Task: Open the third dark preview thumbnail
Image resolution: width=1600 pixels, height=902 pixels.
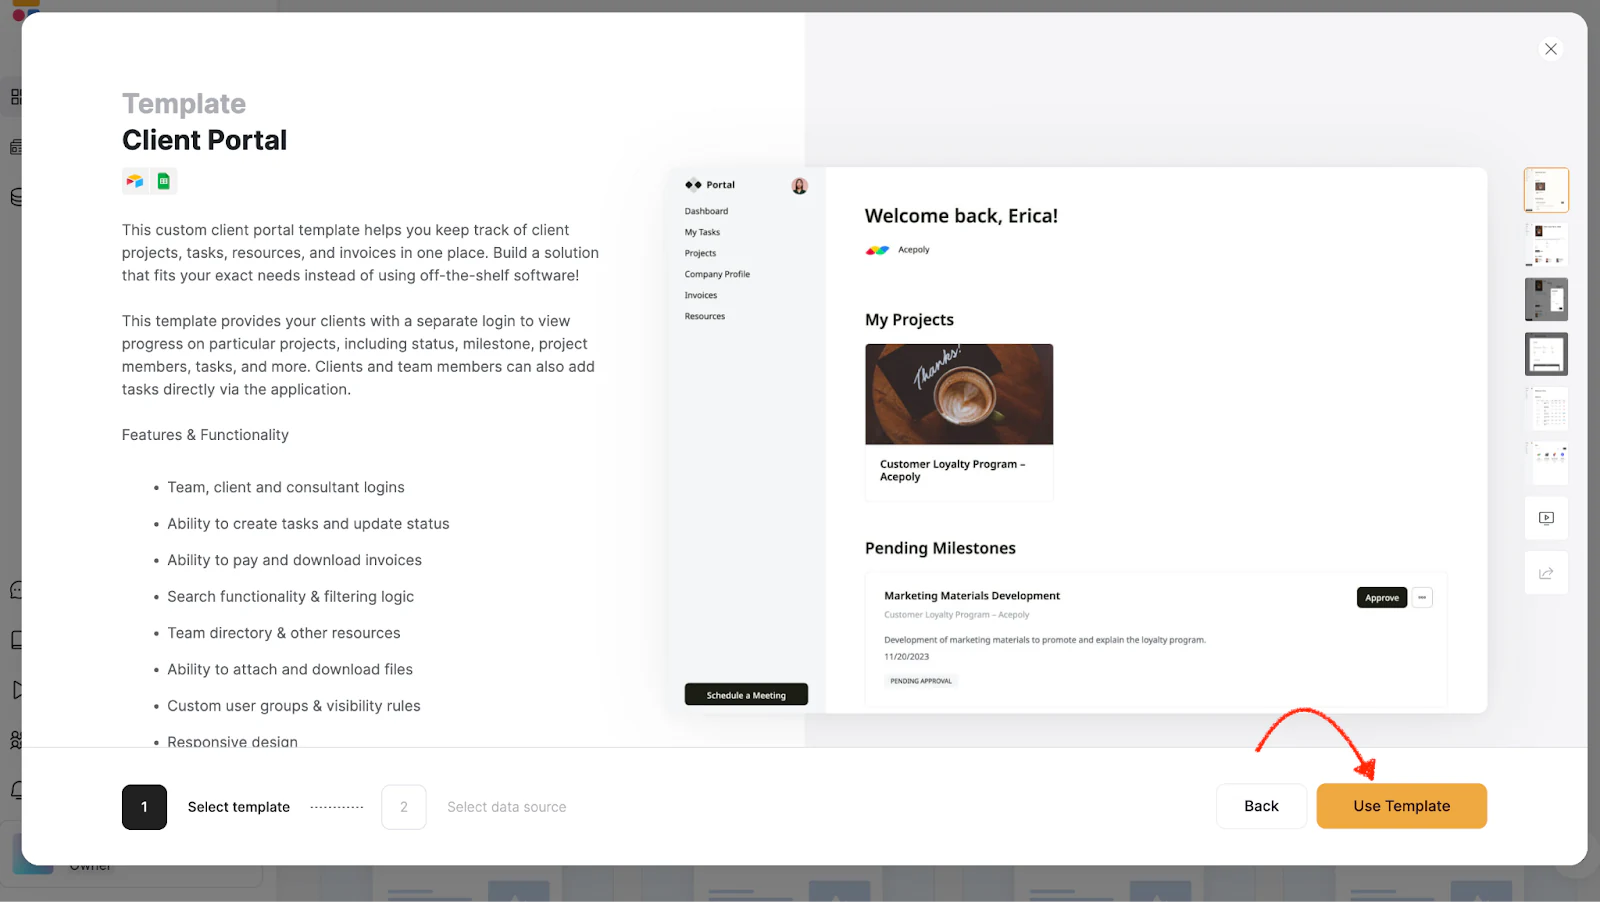Action: [1546, 300]
